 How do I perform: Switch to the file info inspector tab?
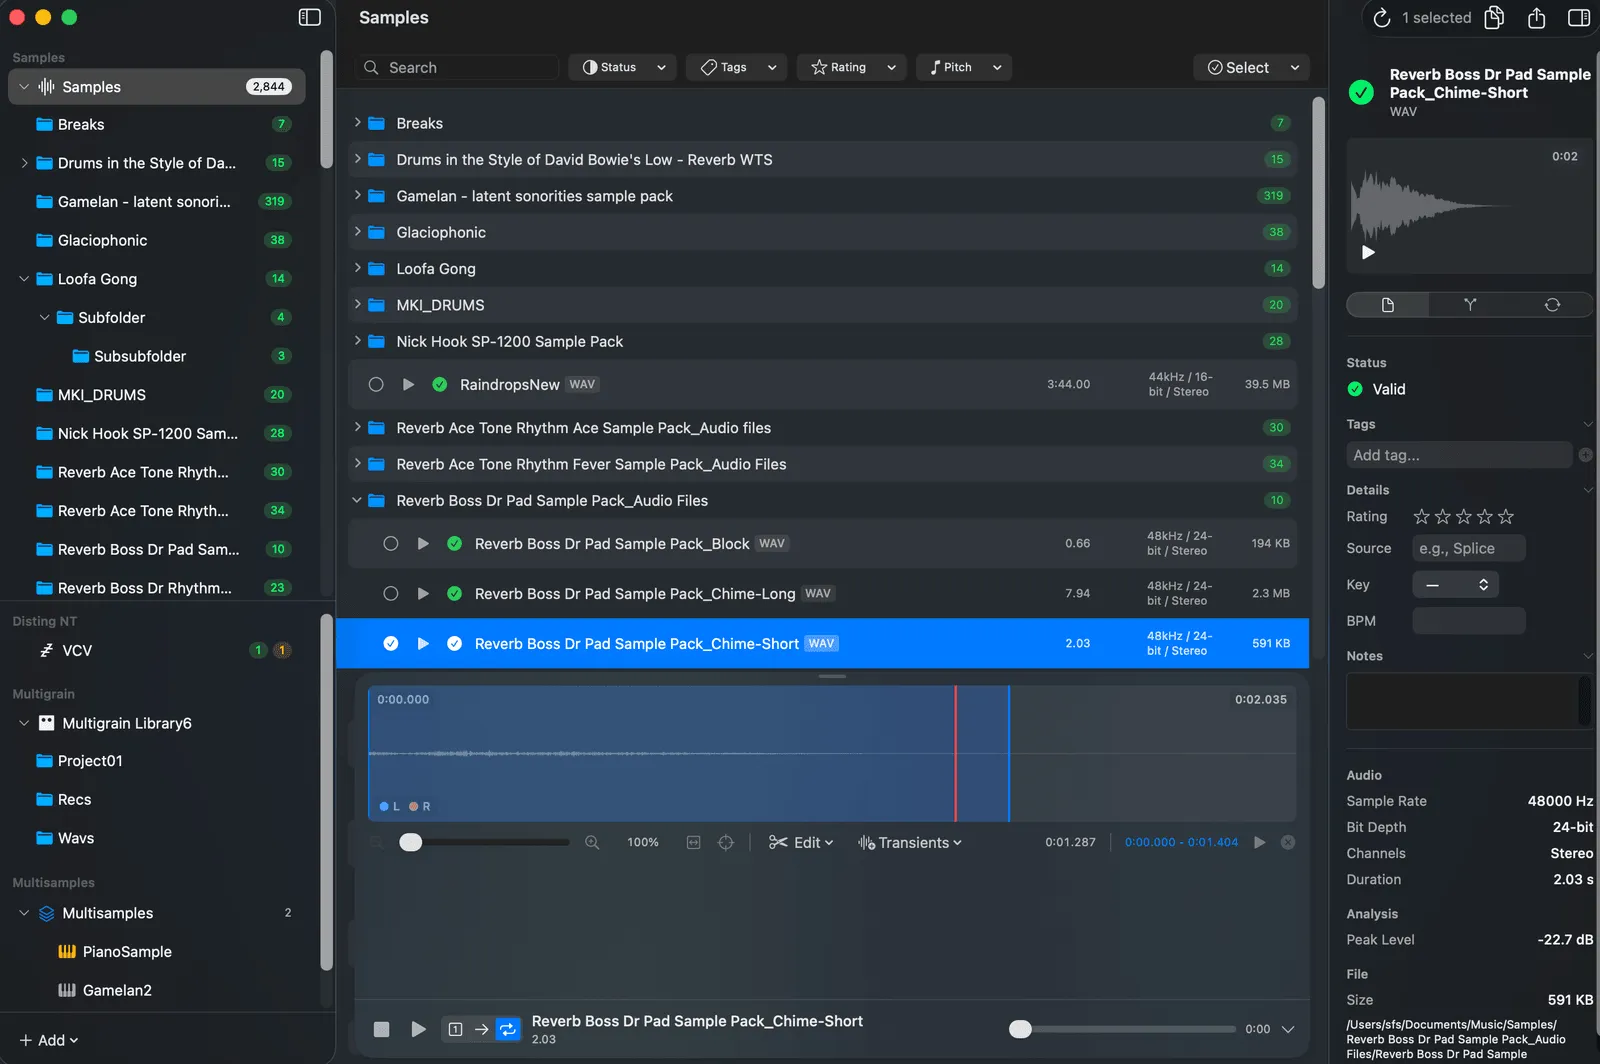(1388, 305)
